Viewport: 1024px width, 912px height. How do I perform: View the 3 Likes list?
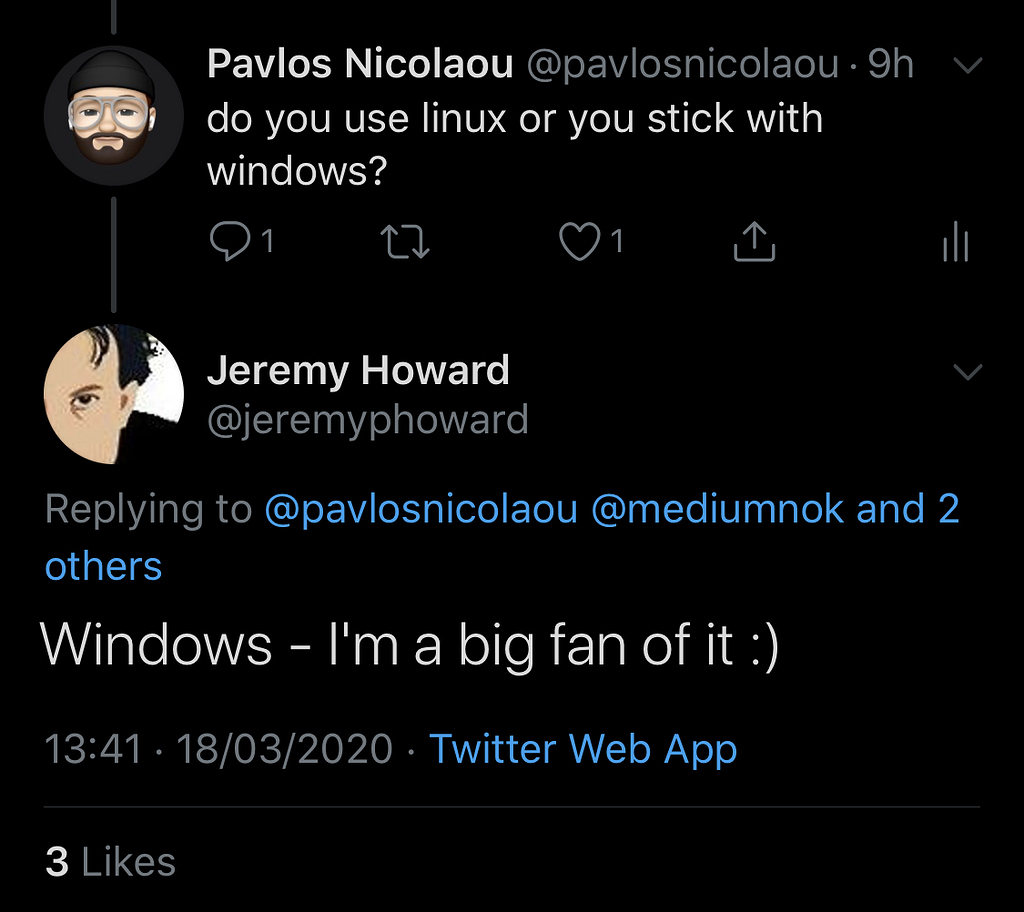point(110,862)
